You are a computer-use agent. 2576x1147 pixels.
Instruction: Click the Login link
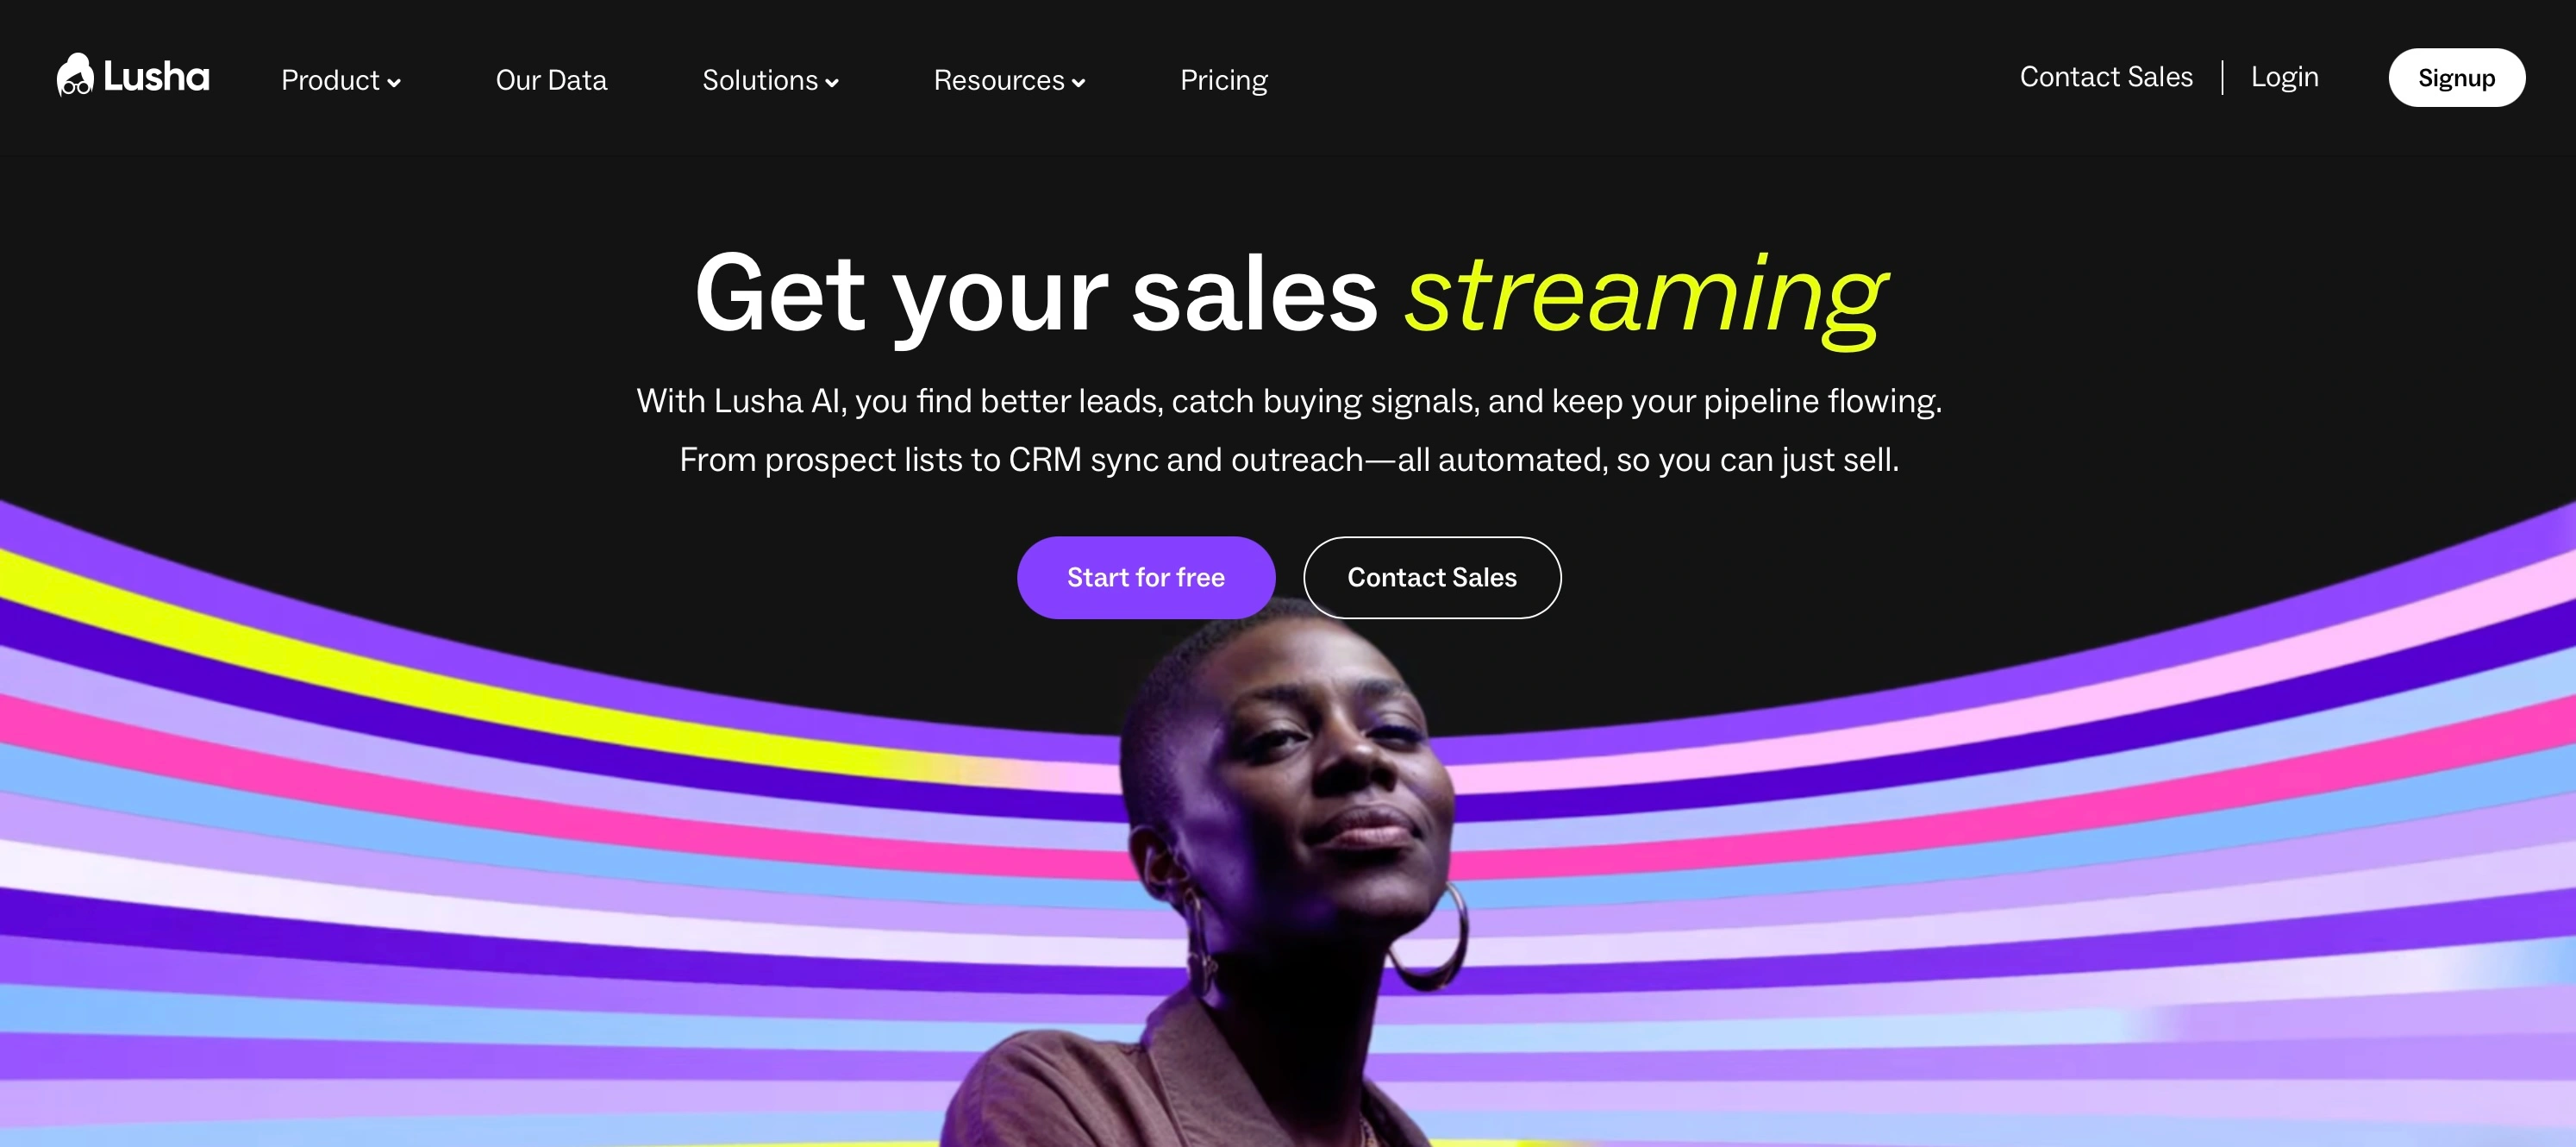click(x=2284, y=77)
